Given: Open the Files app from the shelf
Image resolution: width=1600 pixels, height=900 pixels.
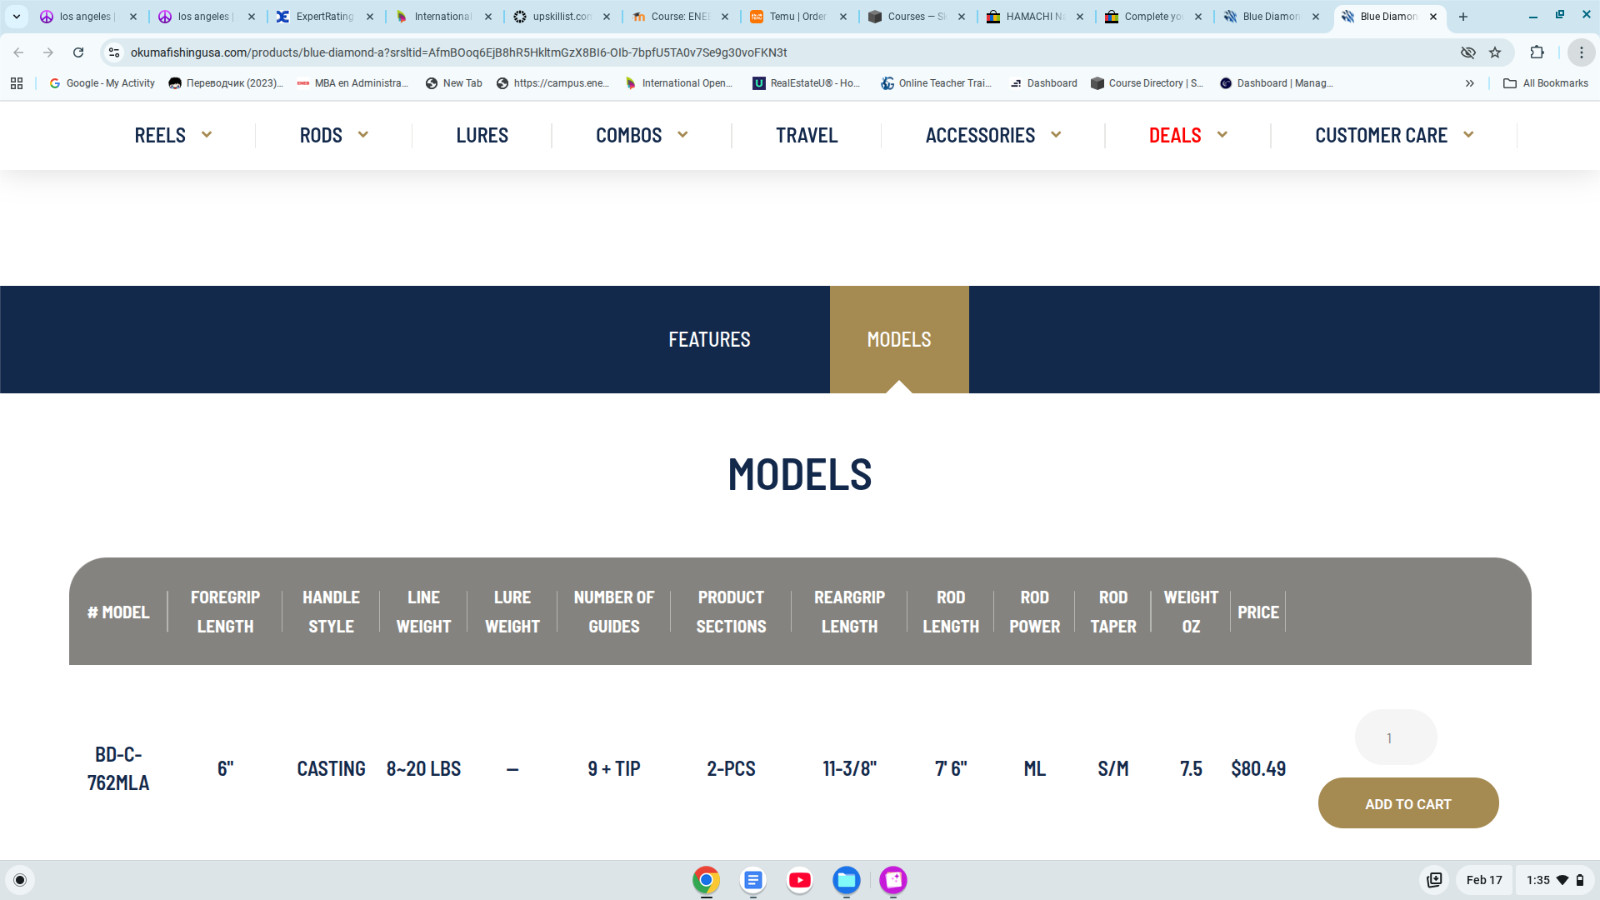Looking at the screenshot, I should click(847, 880).
